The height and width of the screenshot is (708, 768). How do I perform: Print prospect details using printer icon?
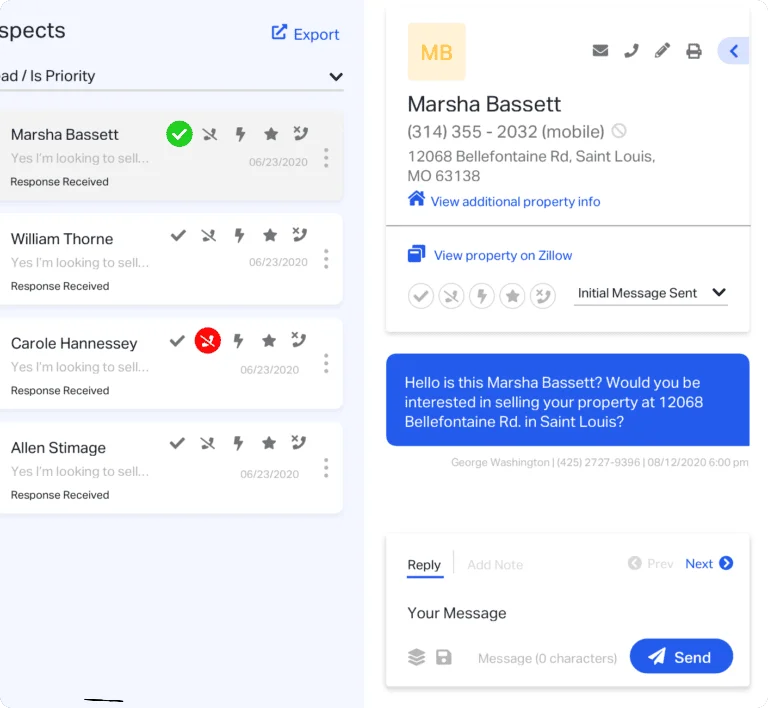click(694, 51)
